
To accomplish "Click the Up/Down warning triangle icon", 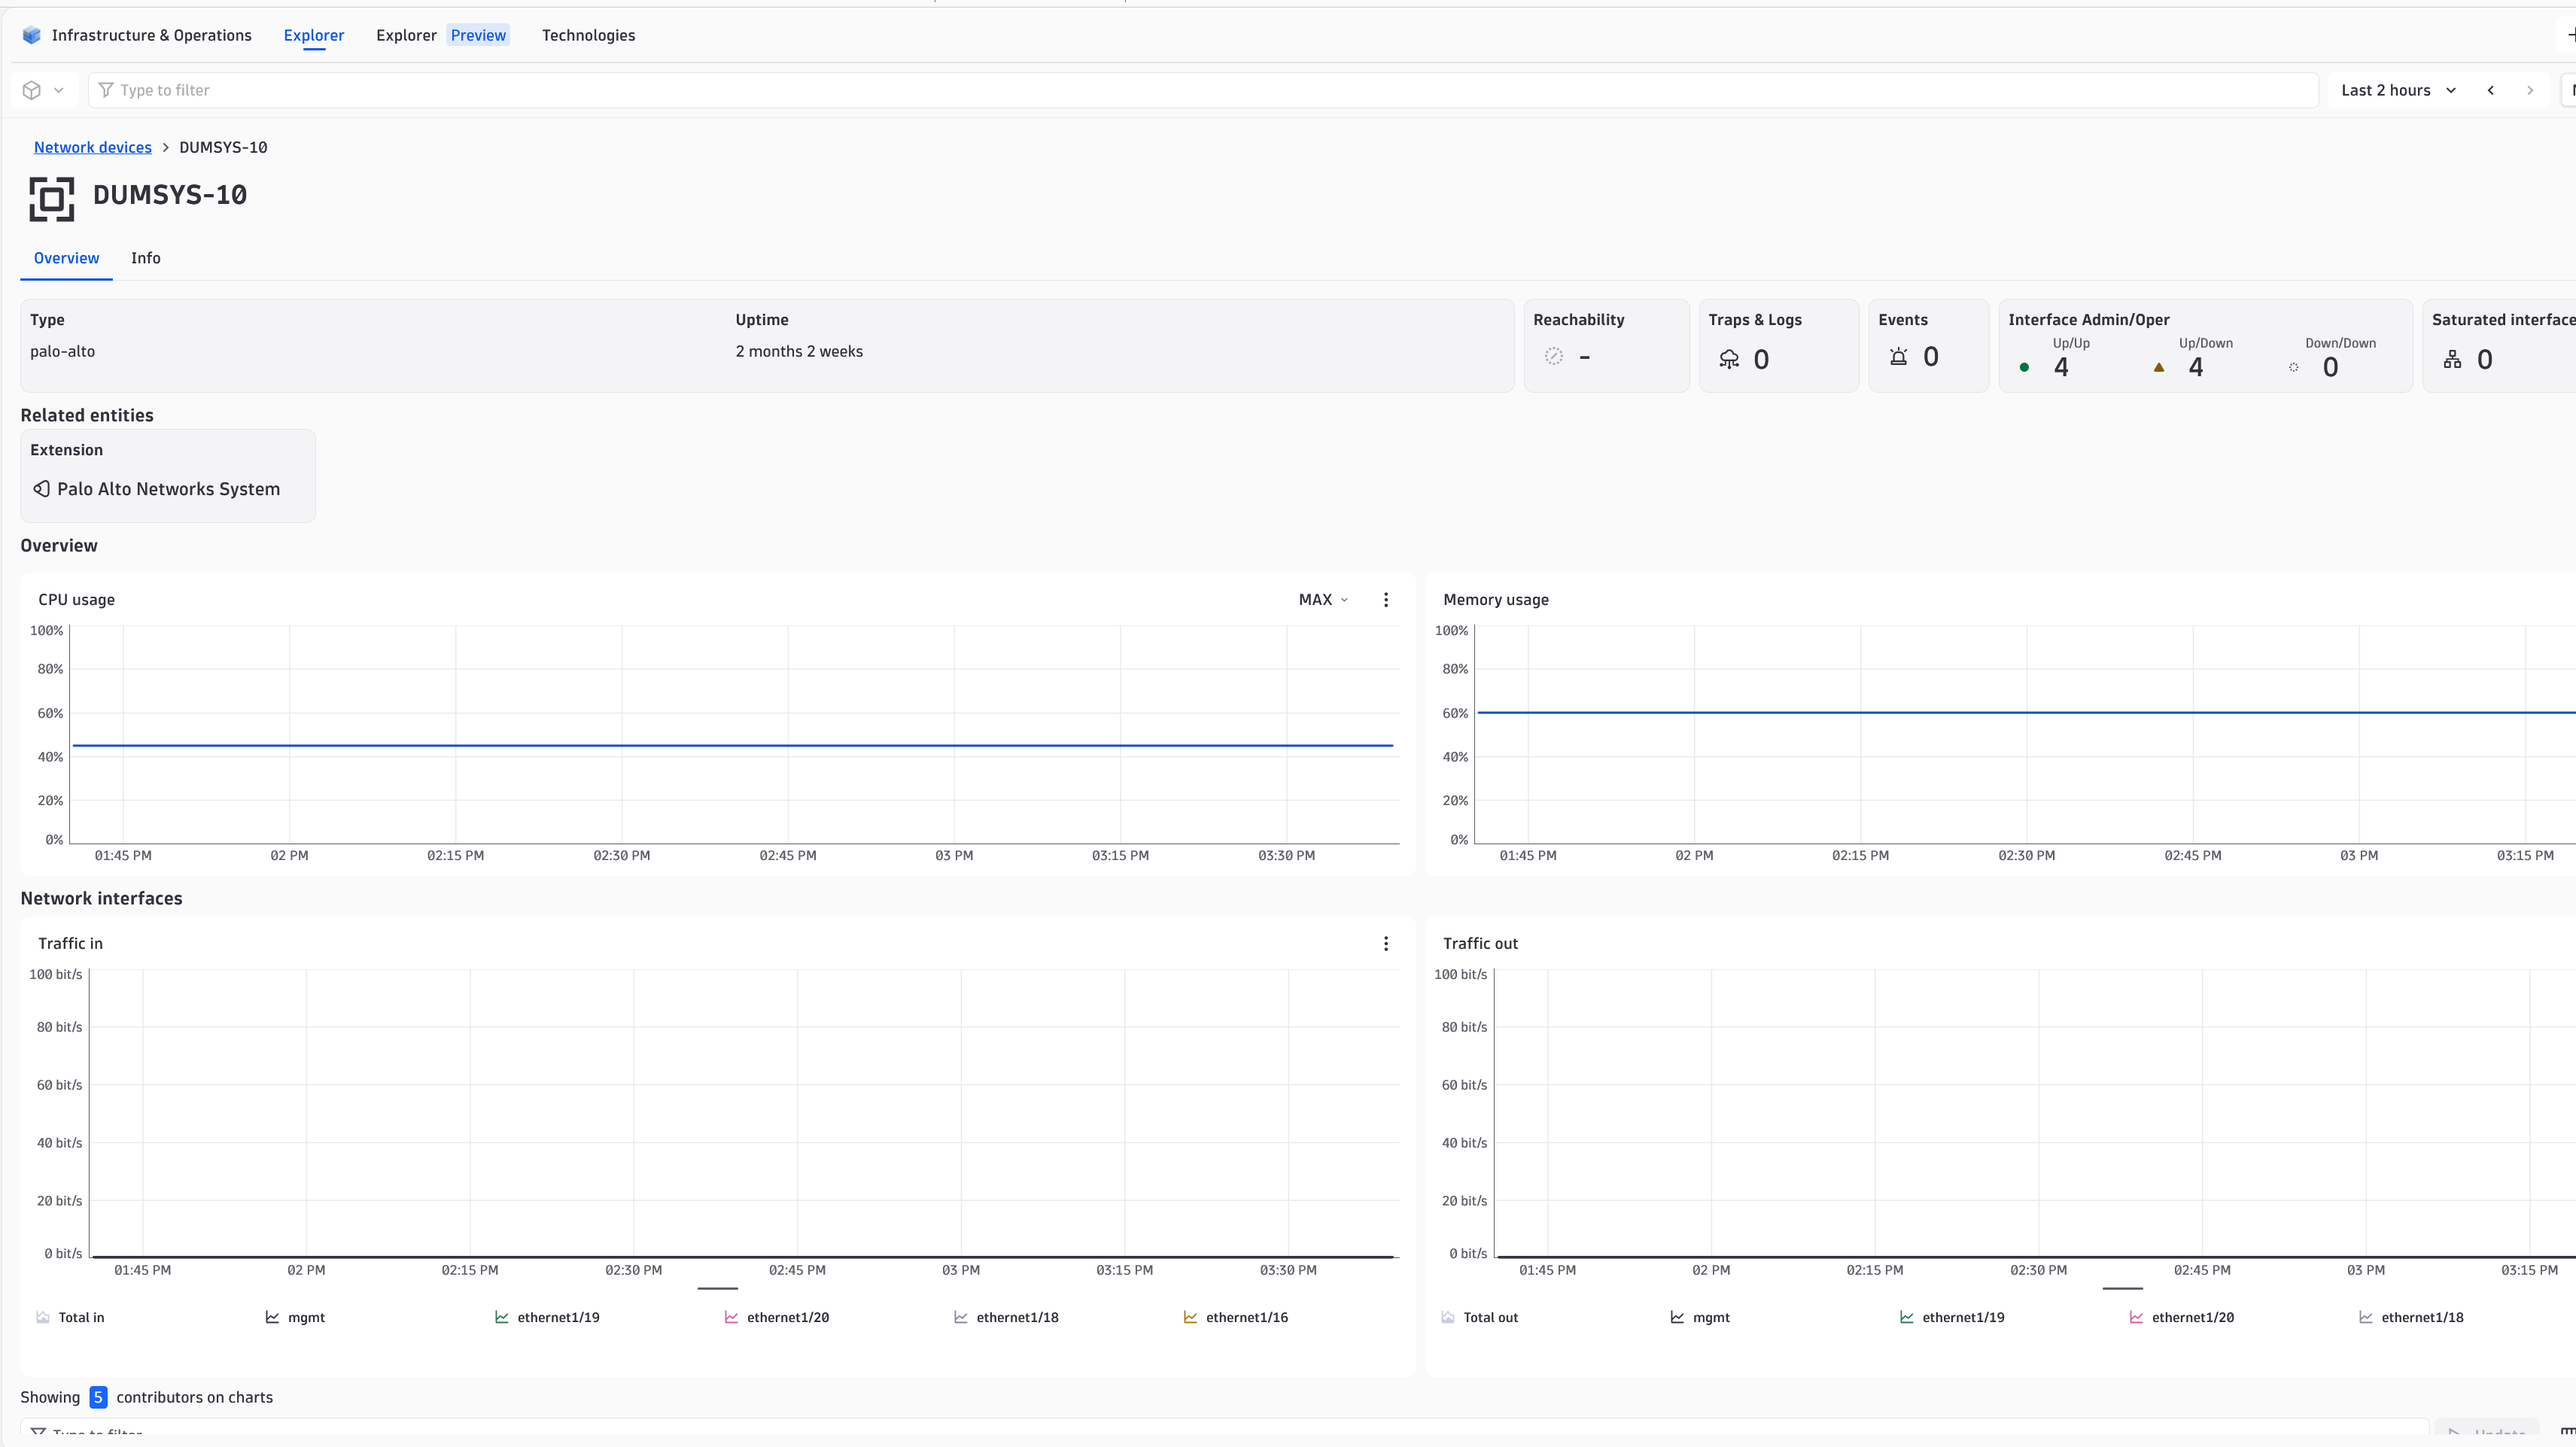I will [x=2159, y=367].
